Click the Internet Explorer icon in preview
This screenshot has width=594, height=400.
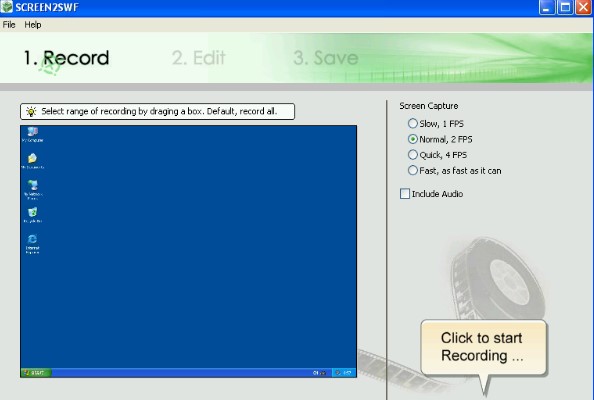33,244
